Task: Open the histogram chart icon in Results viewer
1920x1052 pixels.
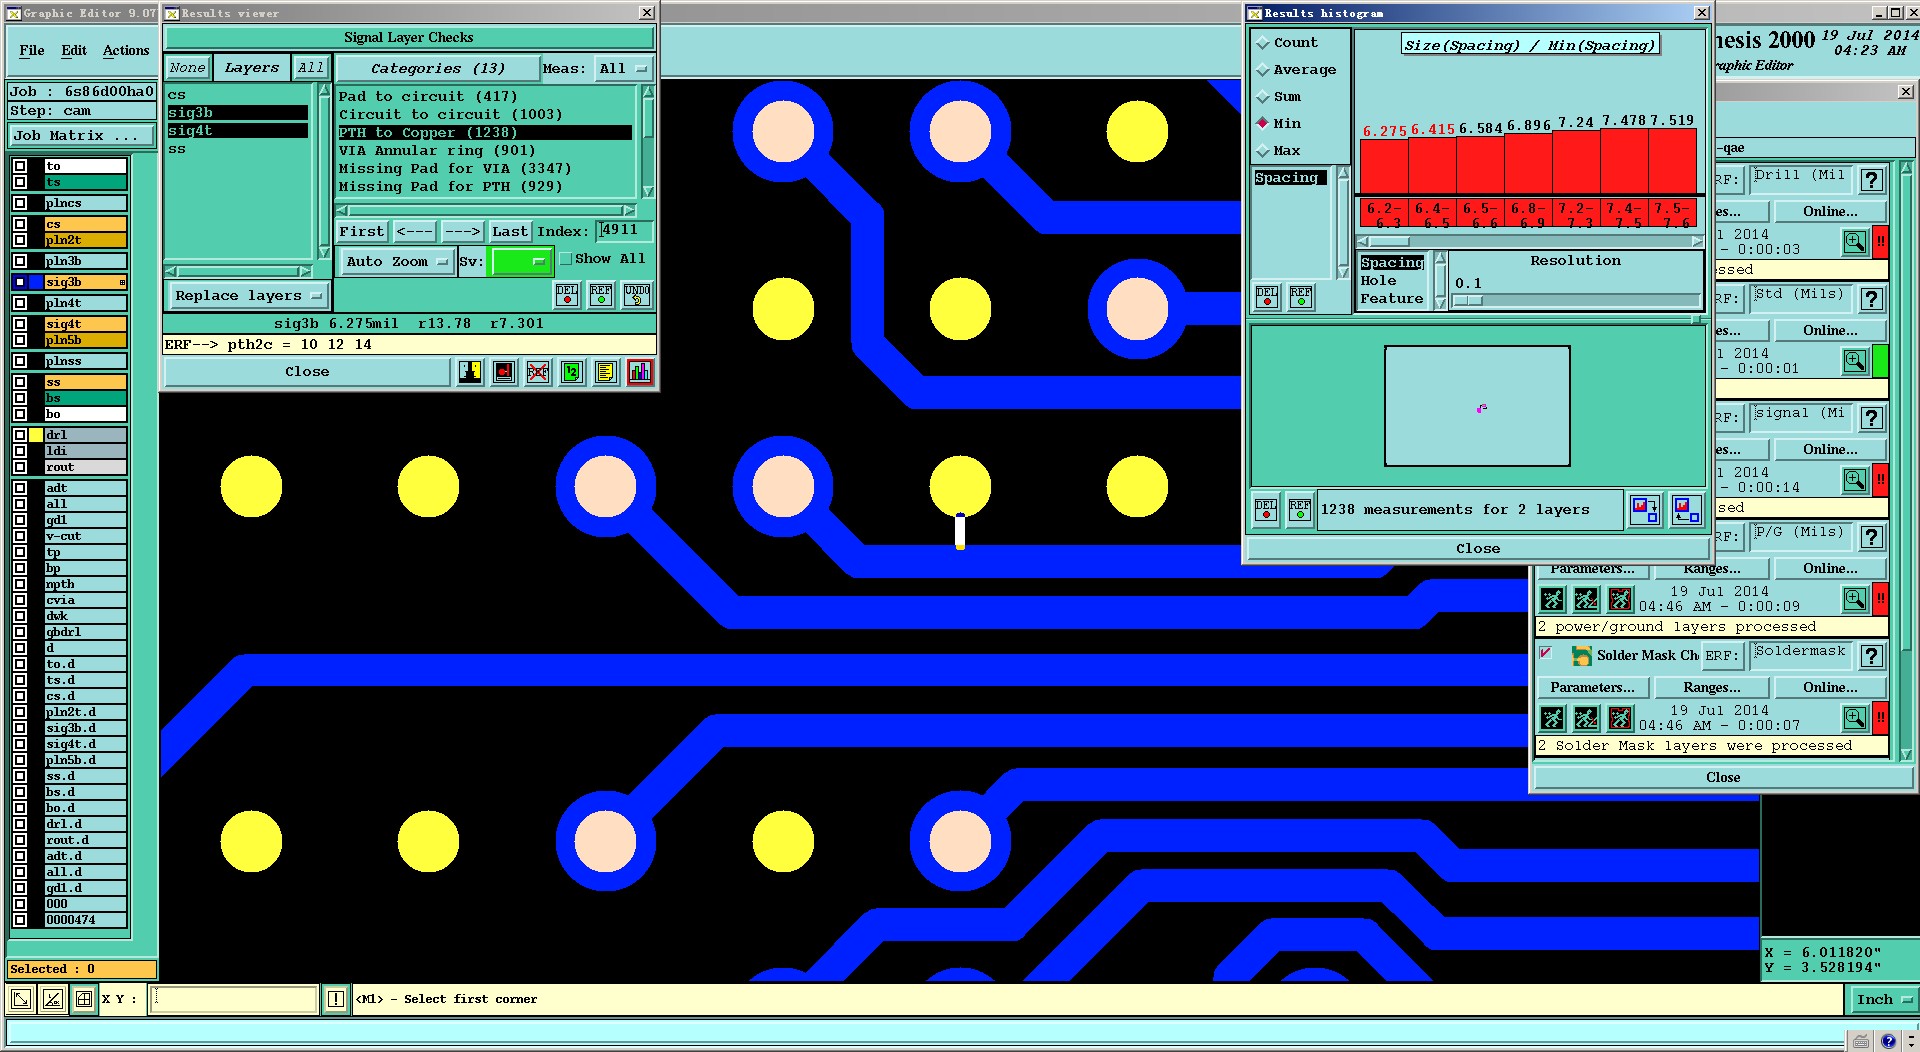Action: coord(640,372)
